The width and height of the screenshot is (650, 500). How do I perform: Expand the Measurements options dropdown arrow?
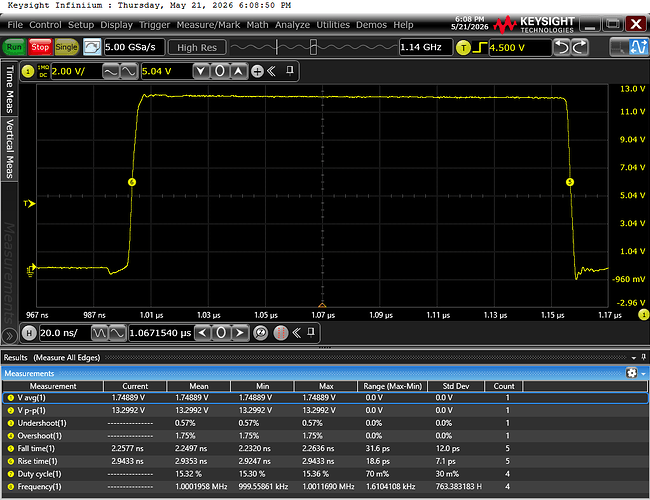tap(643, 374)
